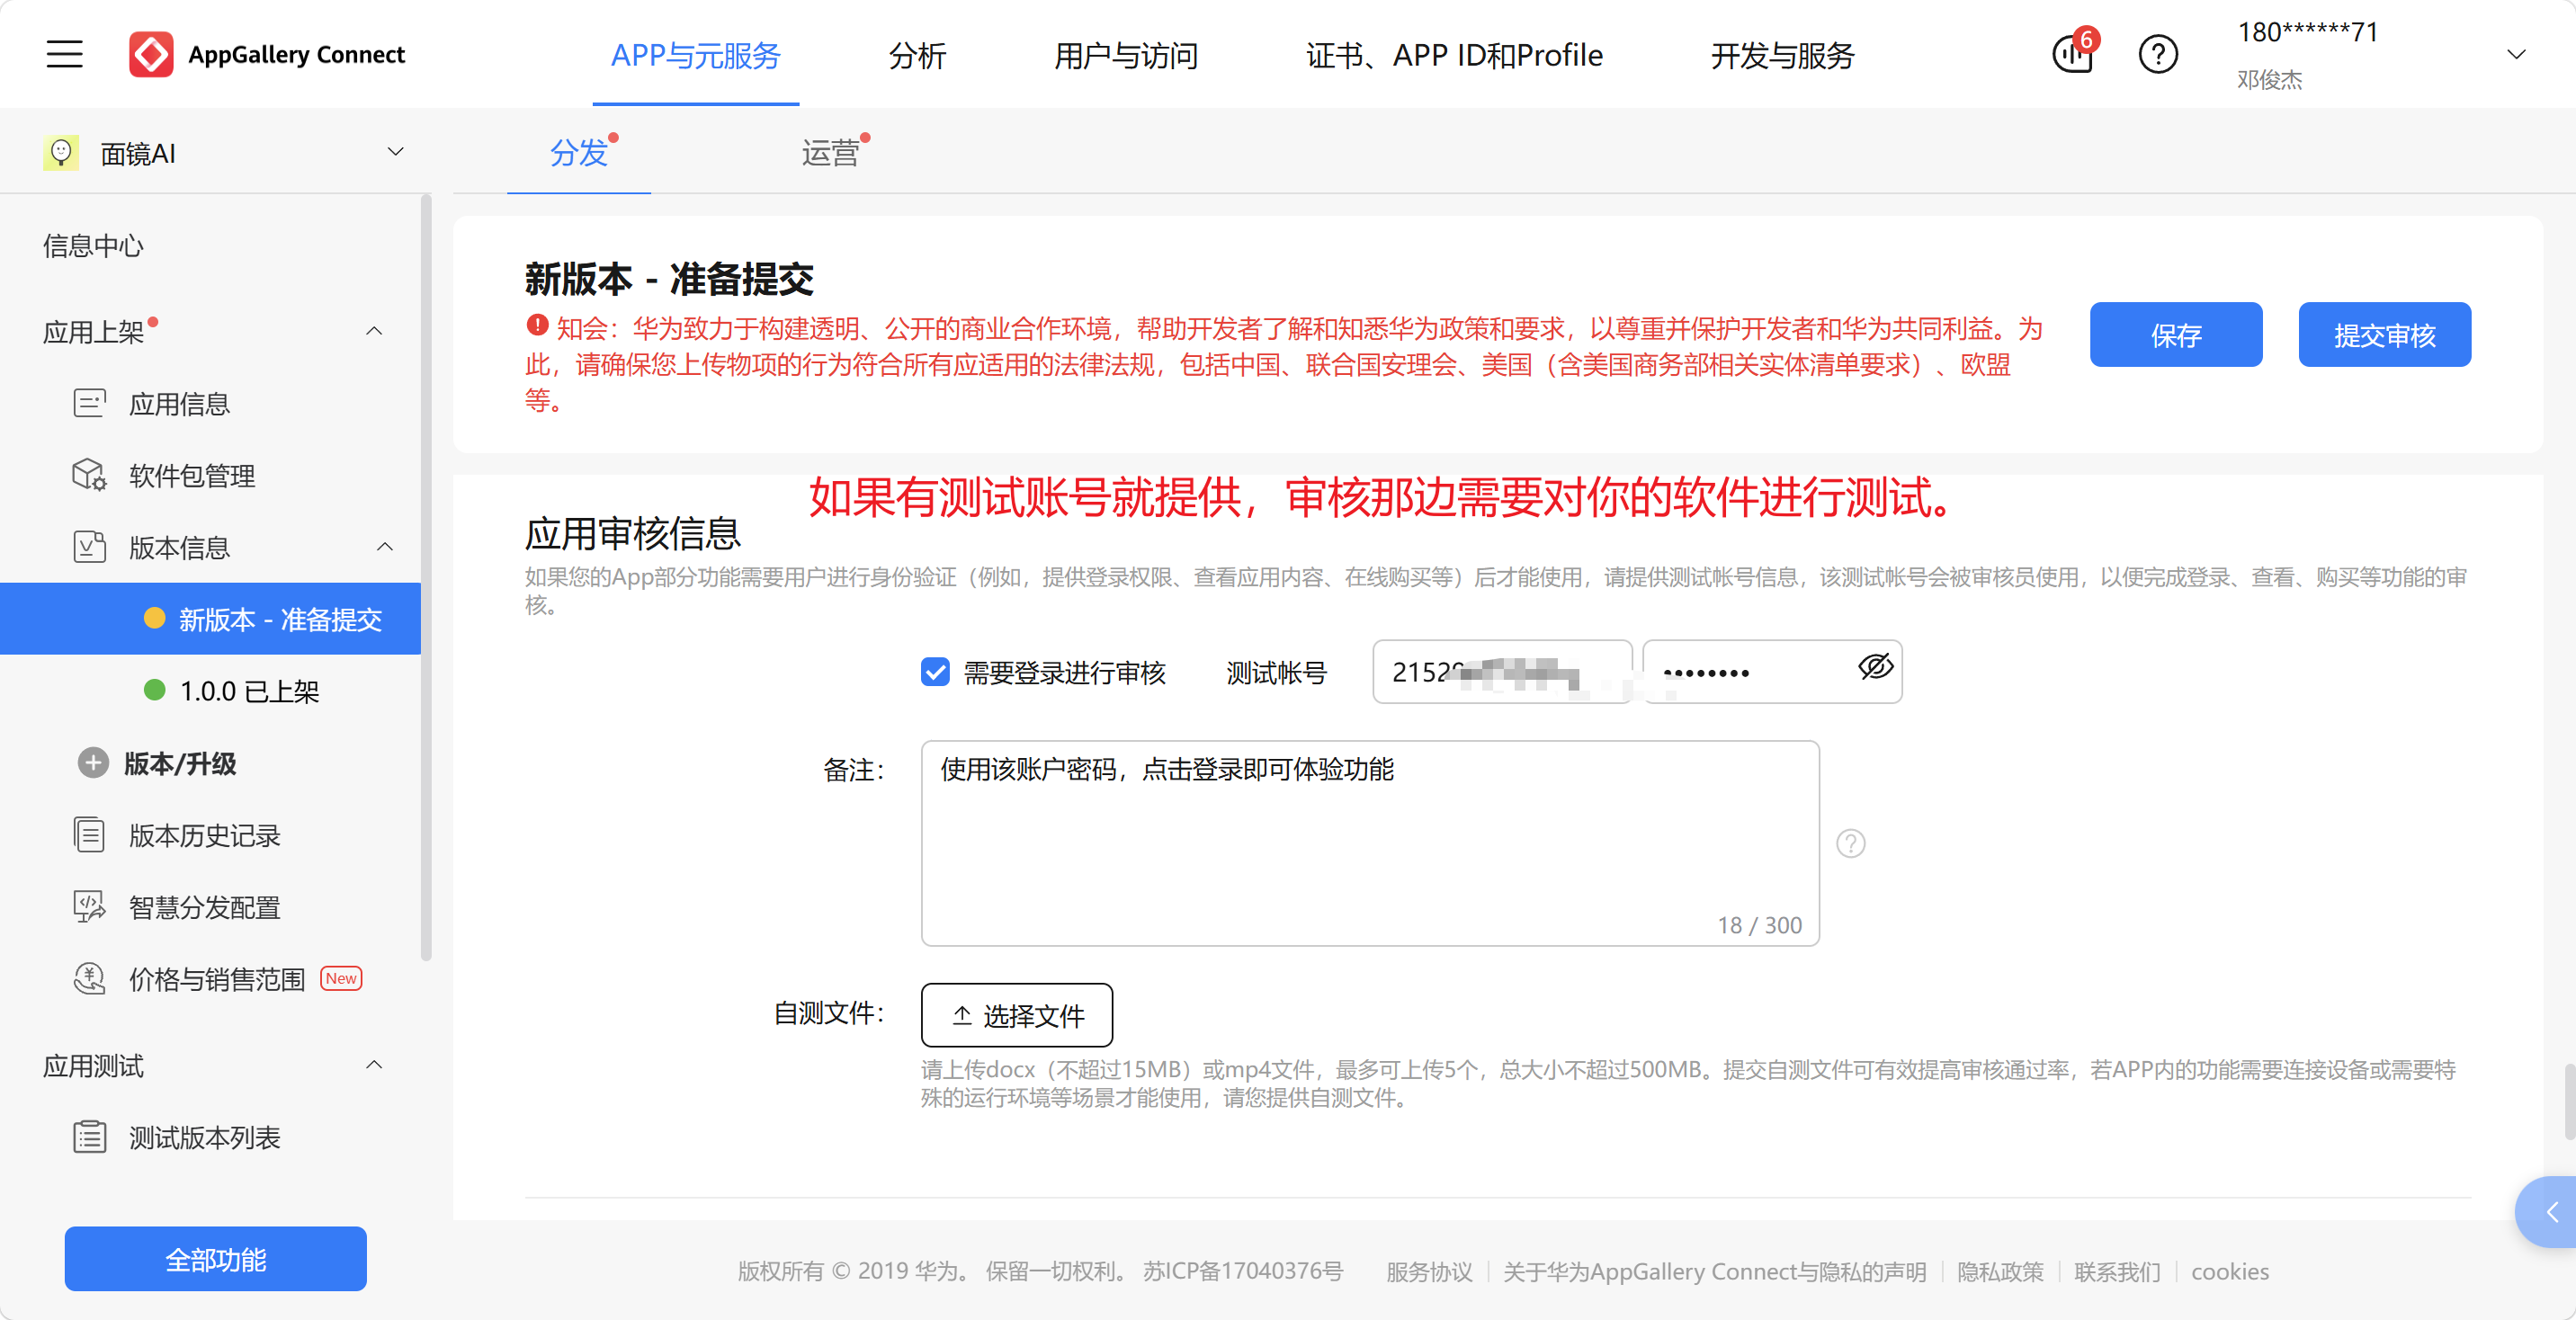This screenshot has width=2576, height=1320.
Task: Open the 用户与访问 top menu
Action: click(x=1126, y=56)
